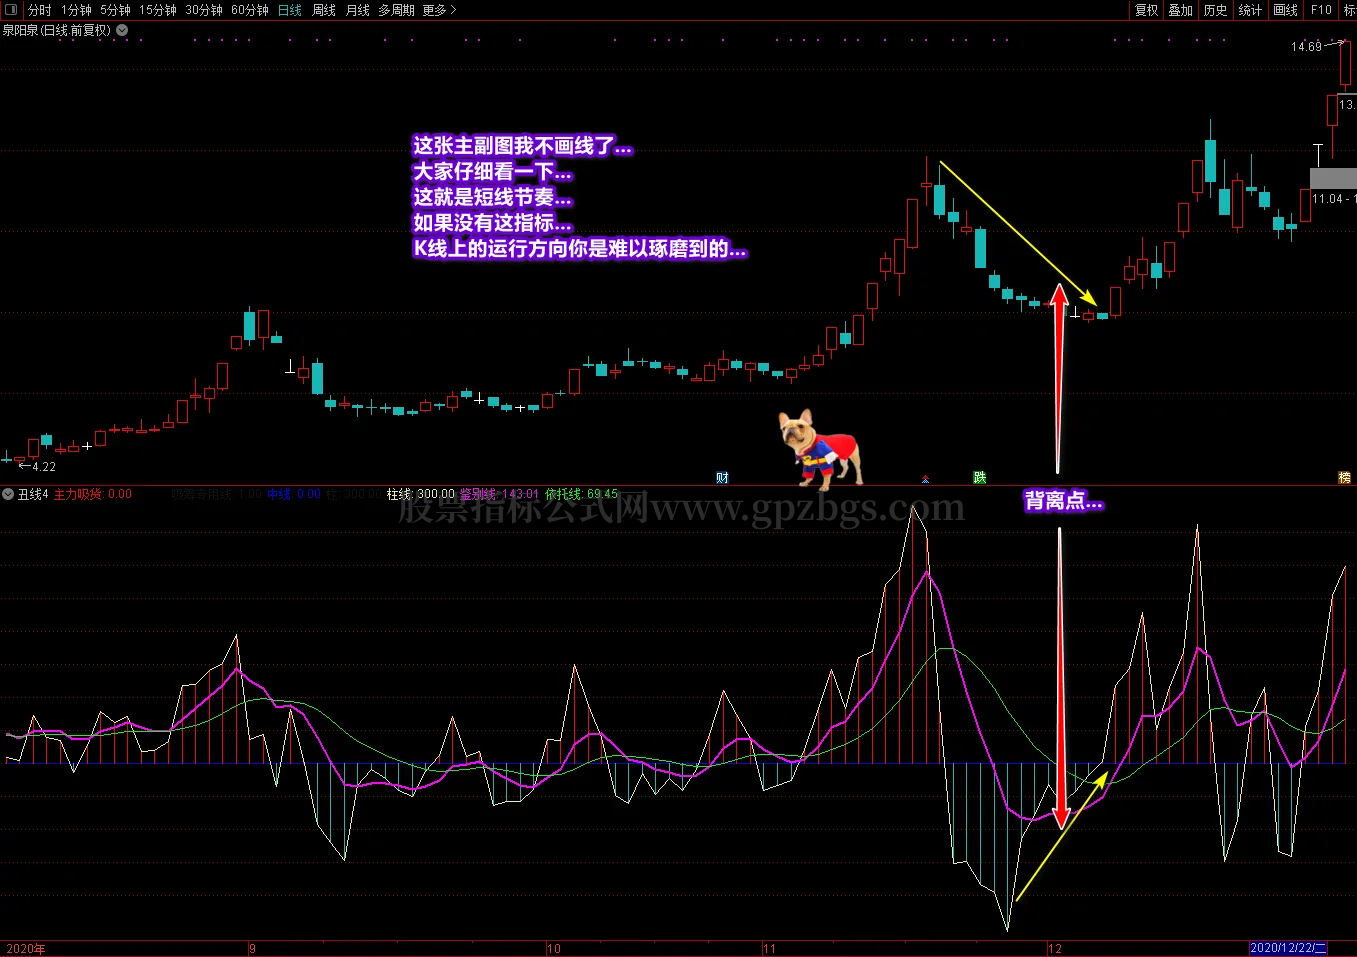Click the French bulldog image on chart

point(820,448)
